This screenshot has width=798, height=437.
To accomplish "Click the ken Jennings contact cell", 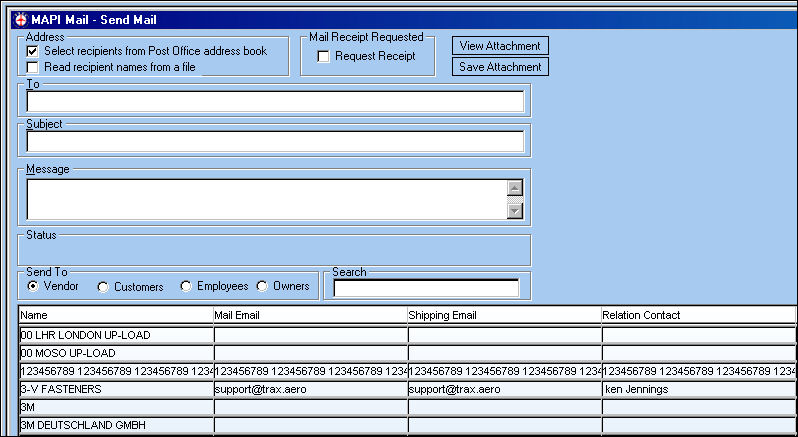I will click(x=699, y=389).
